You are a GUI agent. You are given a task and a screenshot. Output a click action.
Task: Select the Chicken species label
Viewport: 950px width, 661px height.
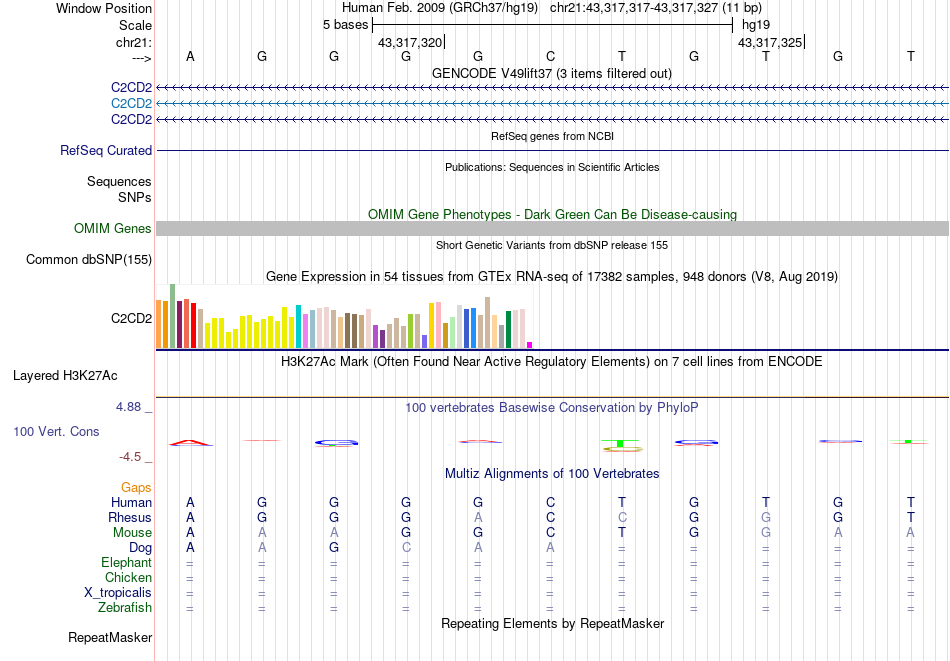128,577
